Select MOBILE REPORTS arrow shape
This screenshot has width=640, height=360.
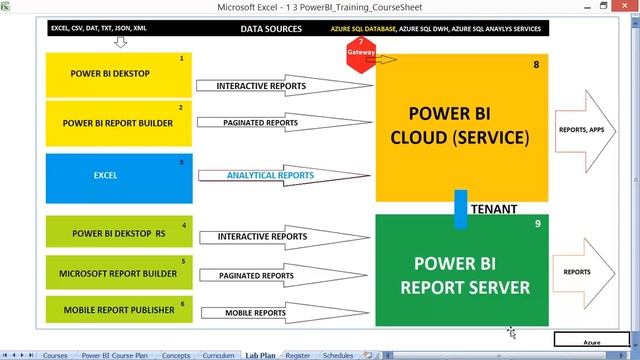coord(285,313)
